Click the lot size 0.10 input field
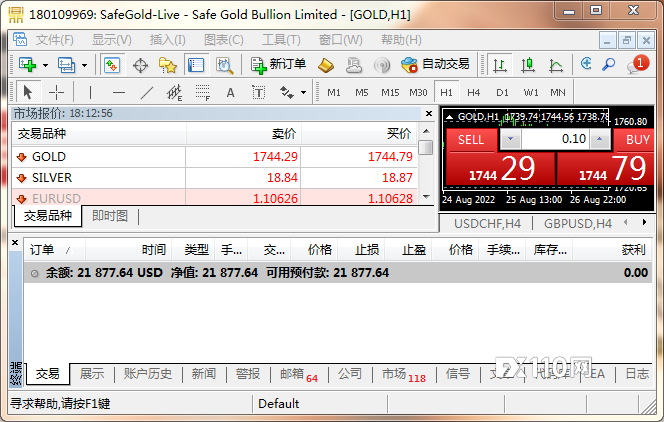664x422 pixels. 555,139
